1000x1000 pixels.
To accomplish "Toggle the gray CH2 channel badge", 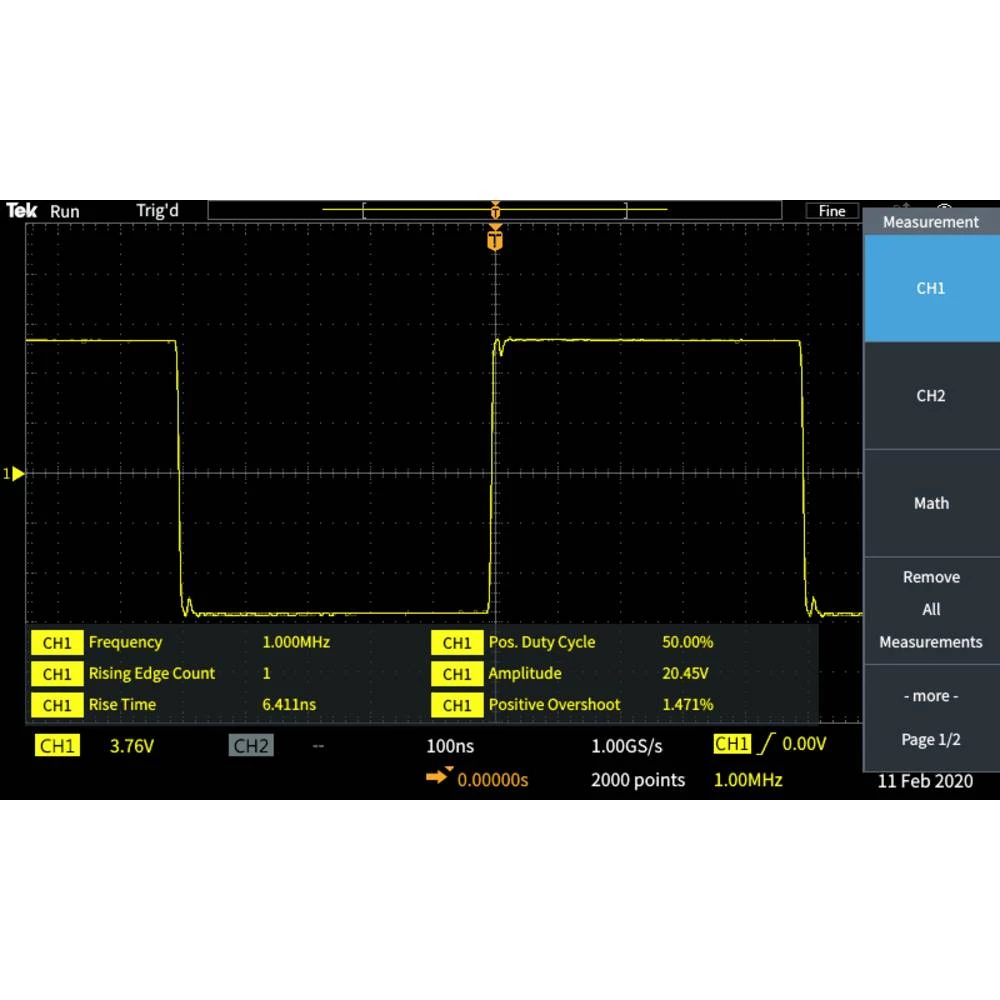I will [x=251, y=746].
